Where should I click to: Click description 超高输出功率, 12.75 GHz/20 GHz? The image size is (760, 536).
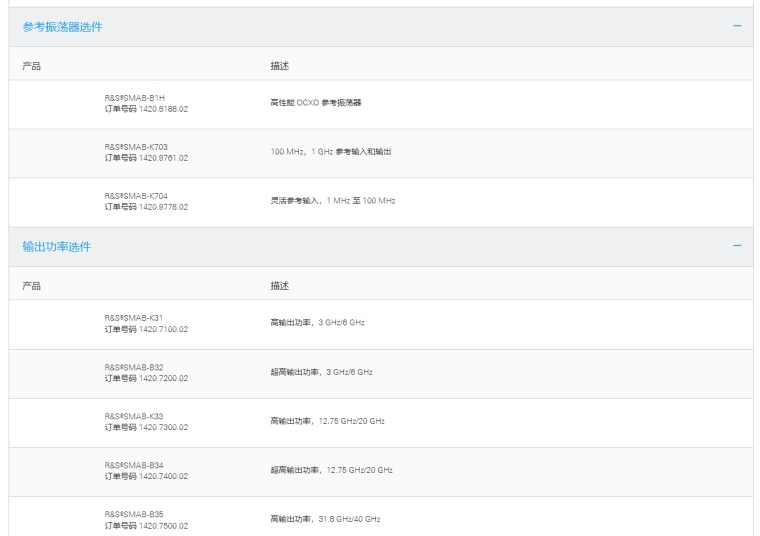[x=331, y=470]
